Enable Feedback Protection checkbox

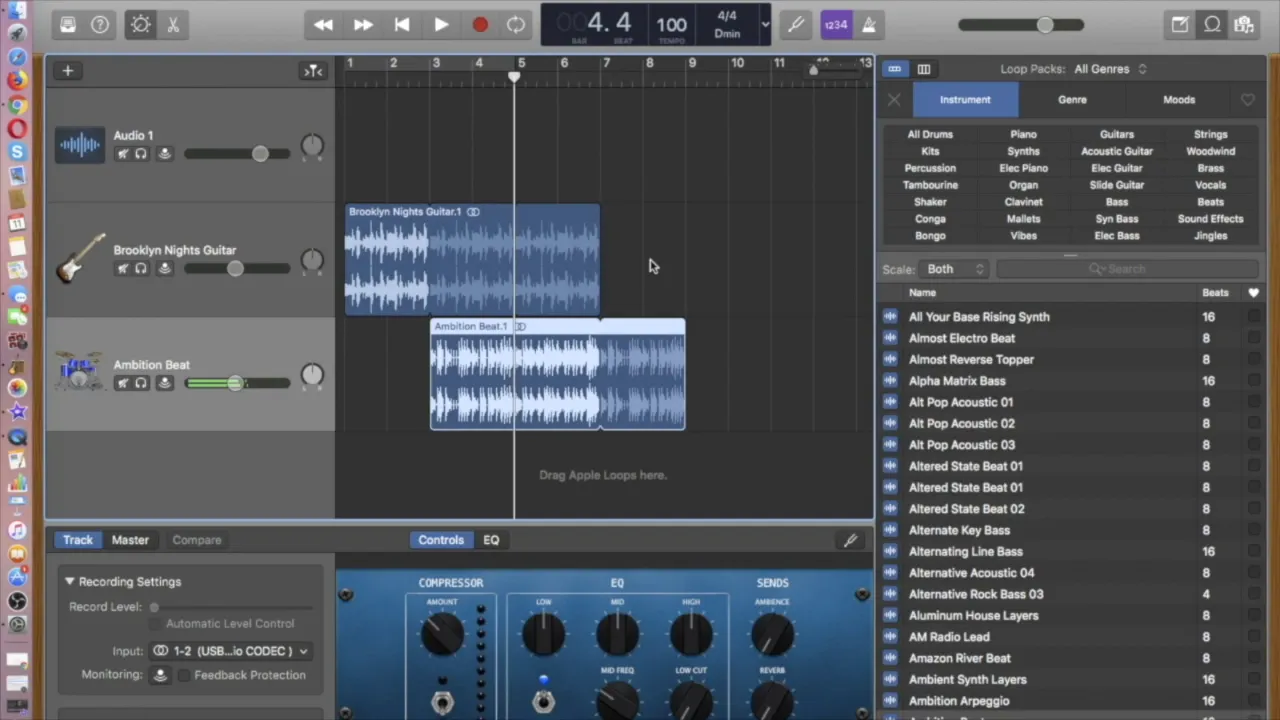184,675
